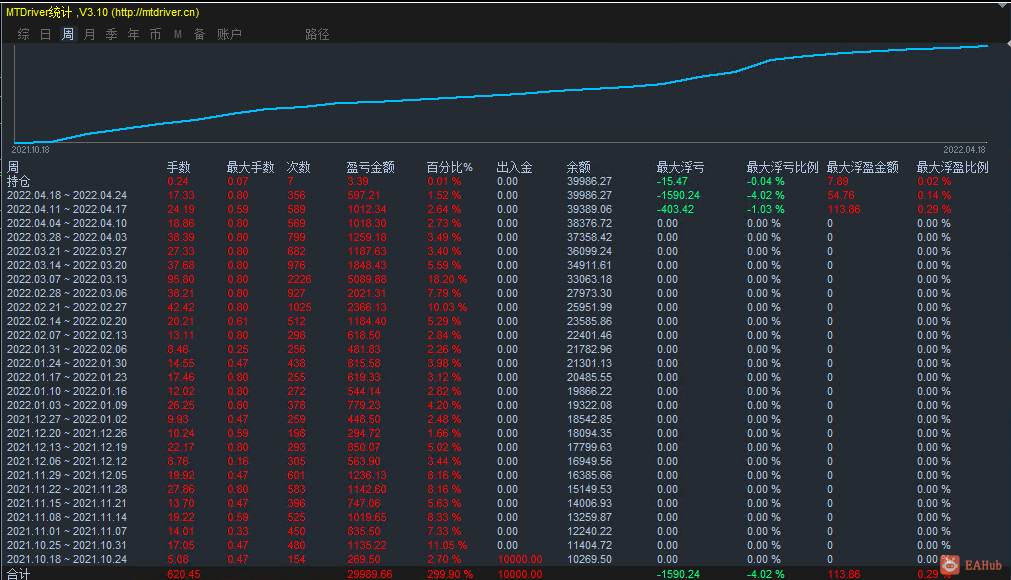Select week row 2021.11.15 ~ 2021.11.21
This screenshot has height=580, width=1011.
coord(67,503)
